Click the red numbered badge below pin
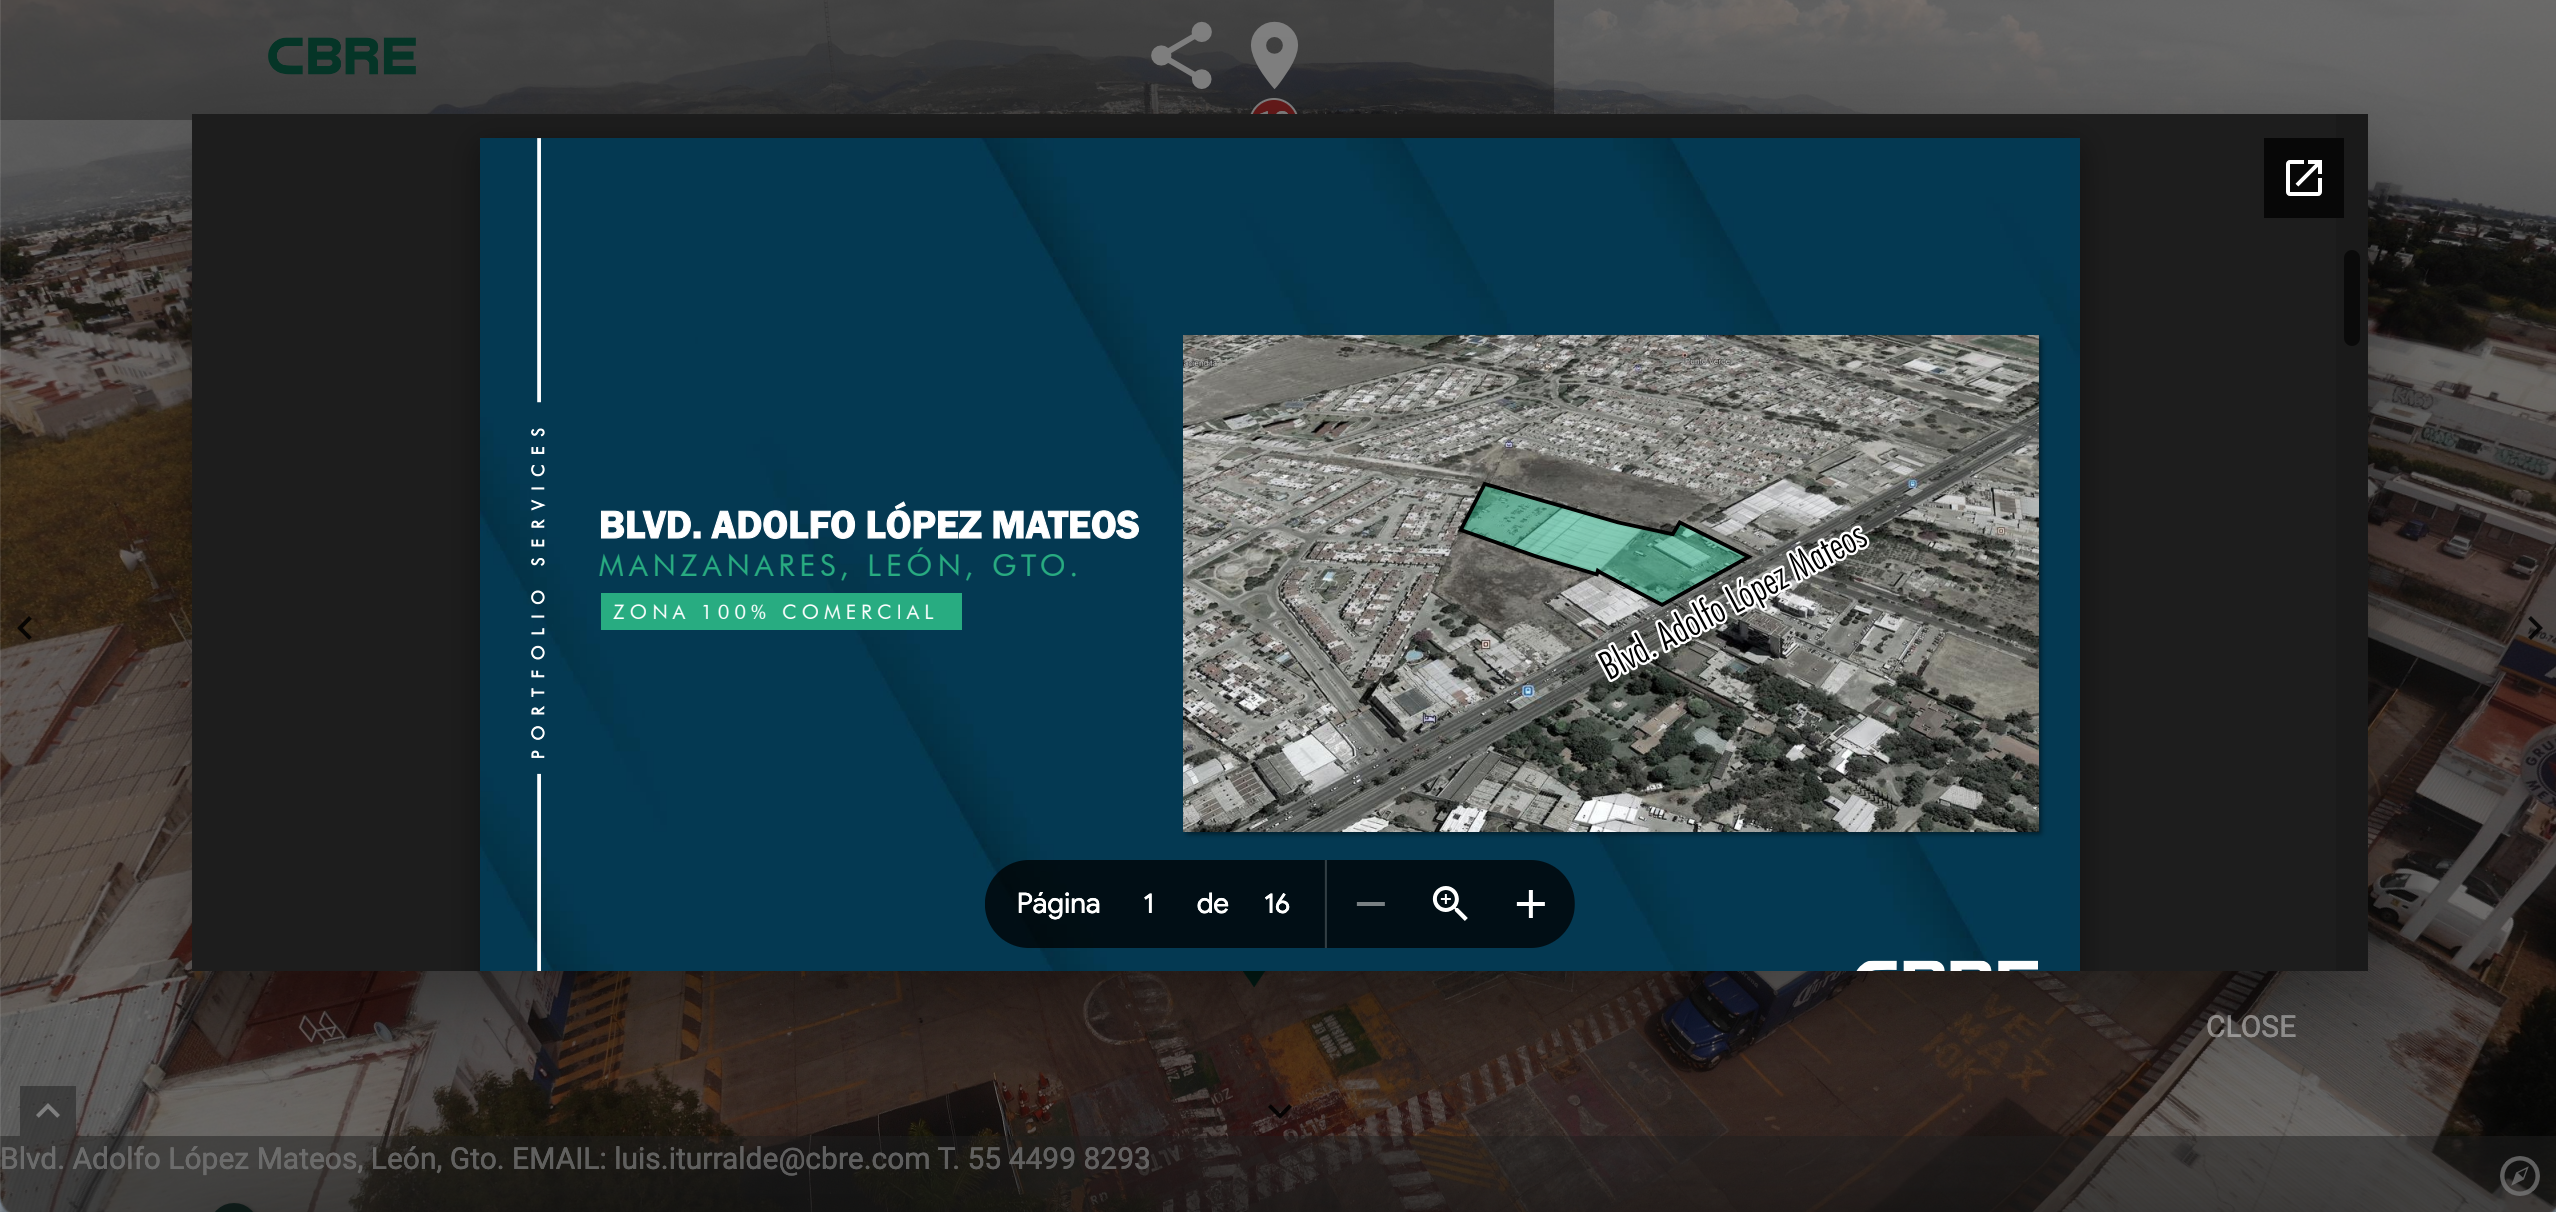The image size is (2556, 1212). 1274,107
